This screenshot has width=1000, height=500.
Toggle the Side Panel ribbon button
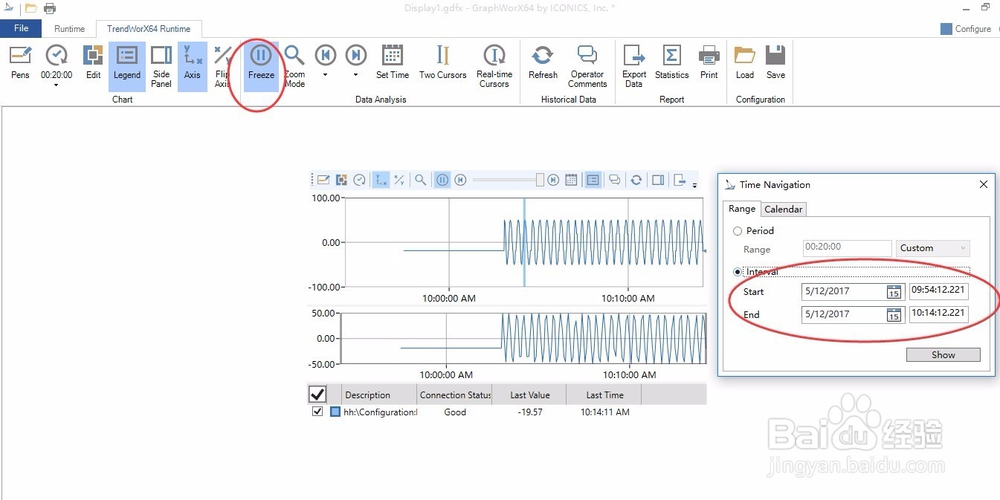(x=161, y=66)
